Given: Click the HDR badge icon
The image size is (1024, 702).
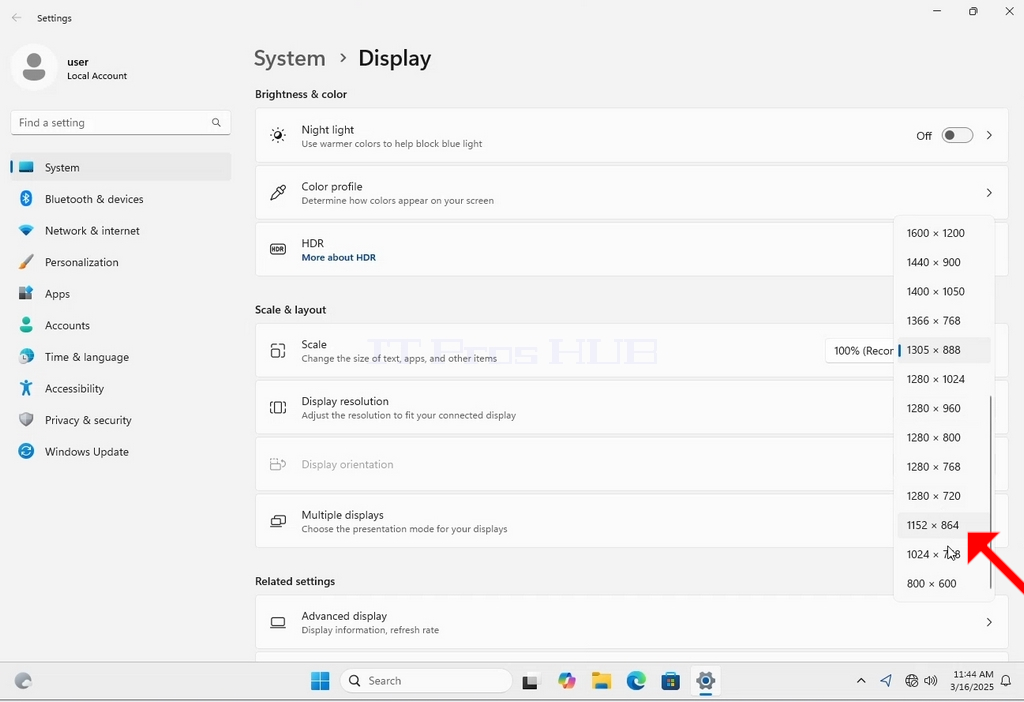Looking at the screenshot, I should pos(278,249).
